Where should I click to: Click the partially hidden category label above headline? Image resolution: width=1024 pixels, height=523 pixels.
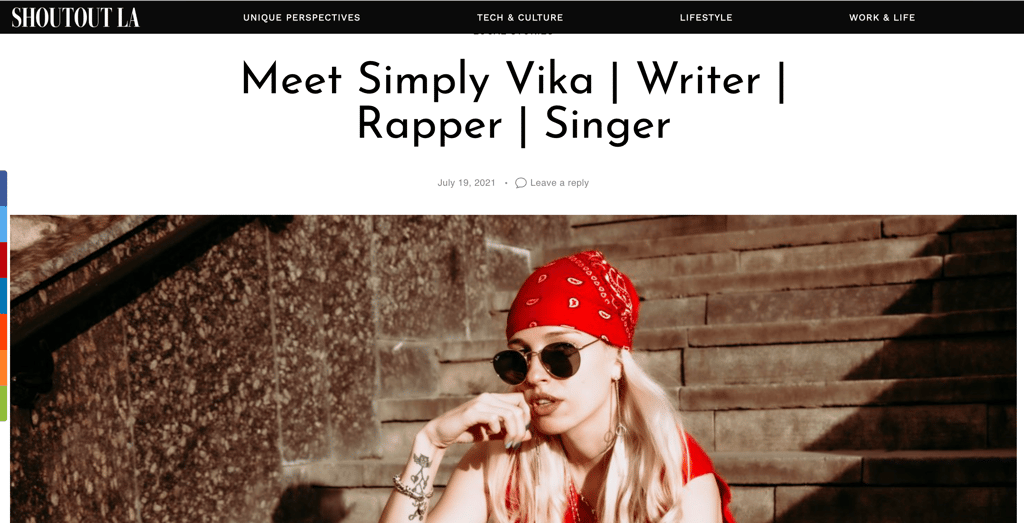pyautogui.click(x=513, y=31)
